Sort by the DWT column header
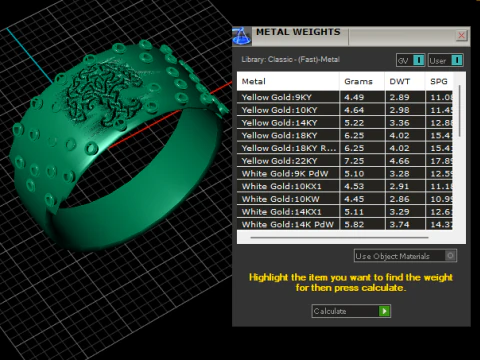 click(405, 81)
